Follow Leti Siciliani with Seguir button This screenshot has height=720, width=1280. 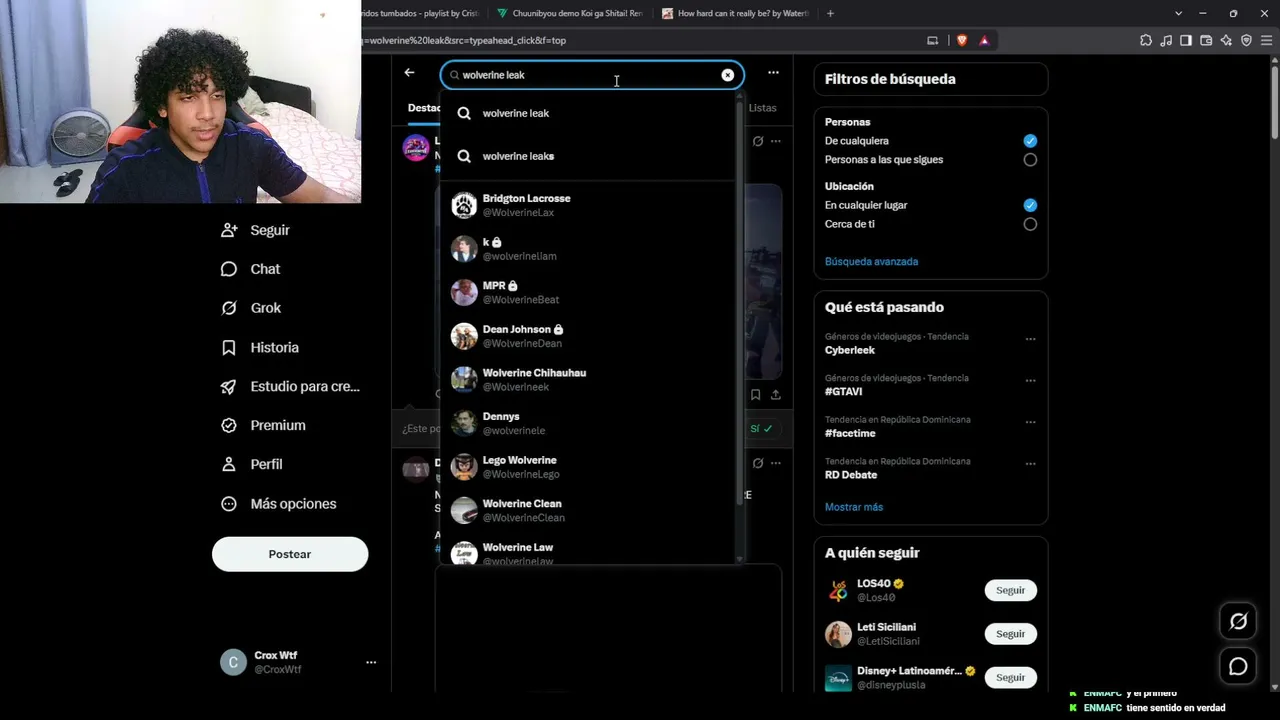click(x=1010, y=634)
